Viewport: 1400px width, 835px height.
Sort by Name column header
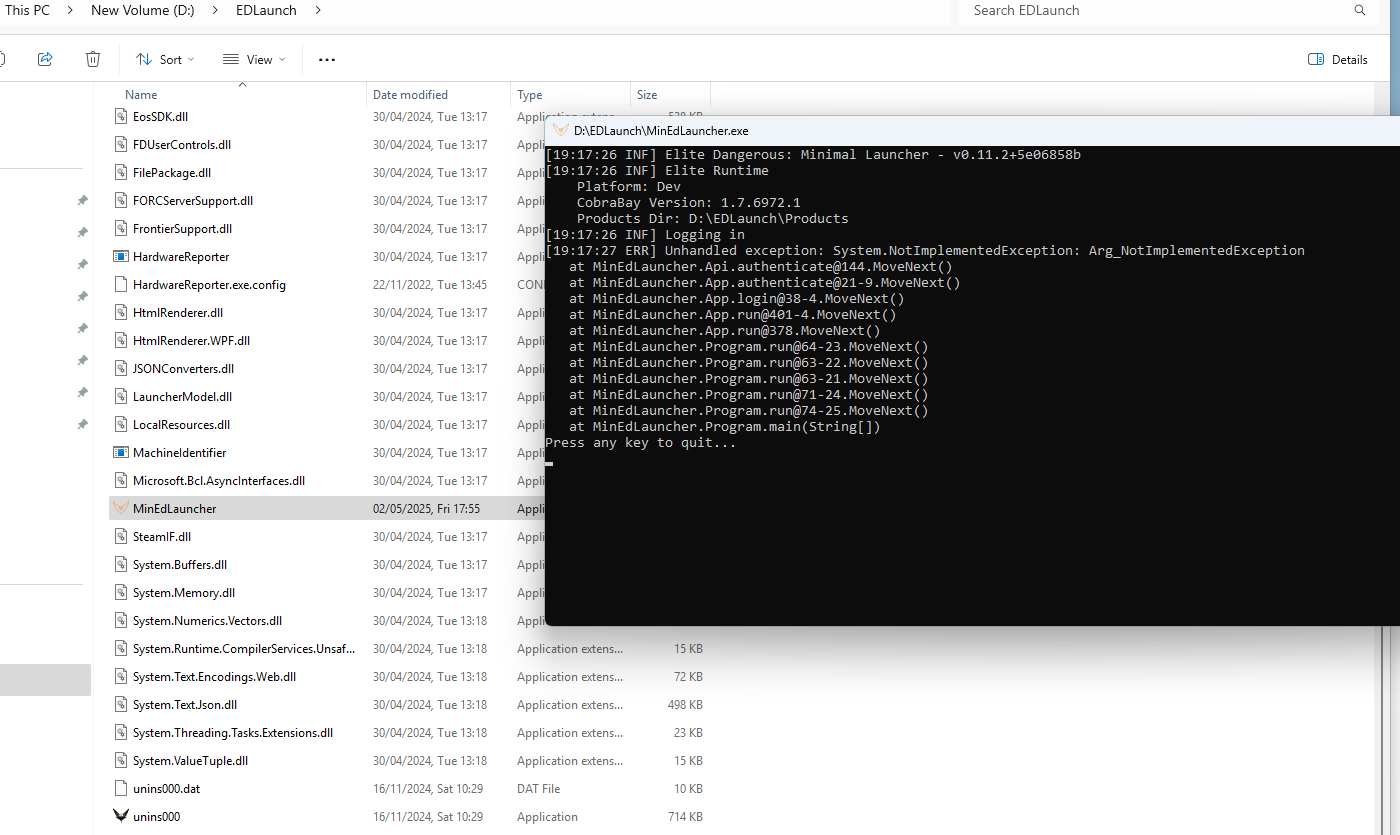coord(141,95)
